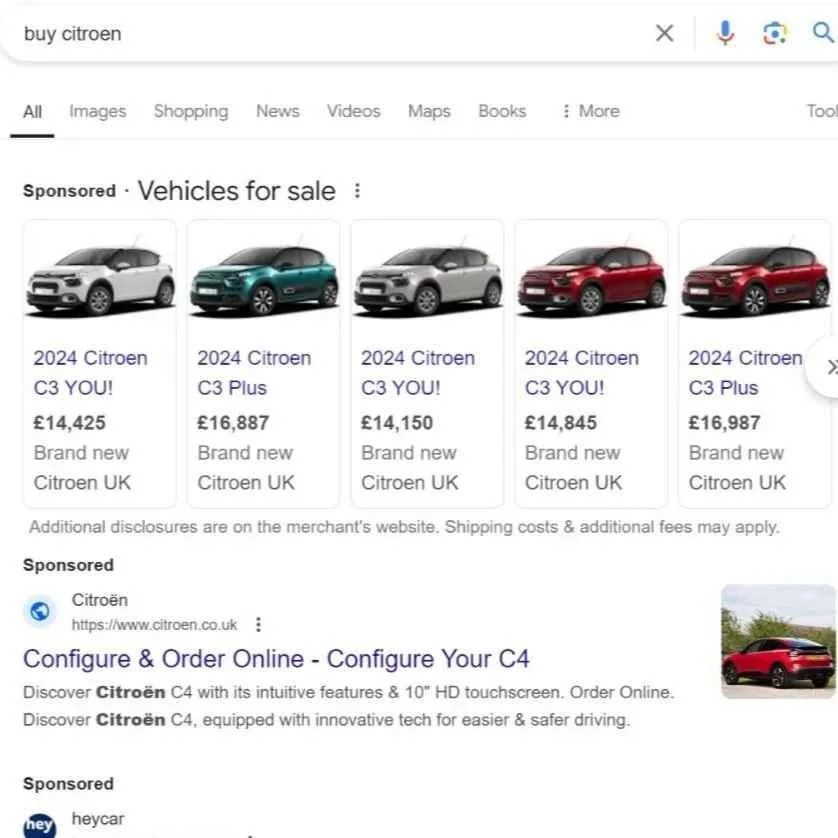Open the Tools option
This screenshot has height=838, width=838.
coord(822,111)
